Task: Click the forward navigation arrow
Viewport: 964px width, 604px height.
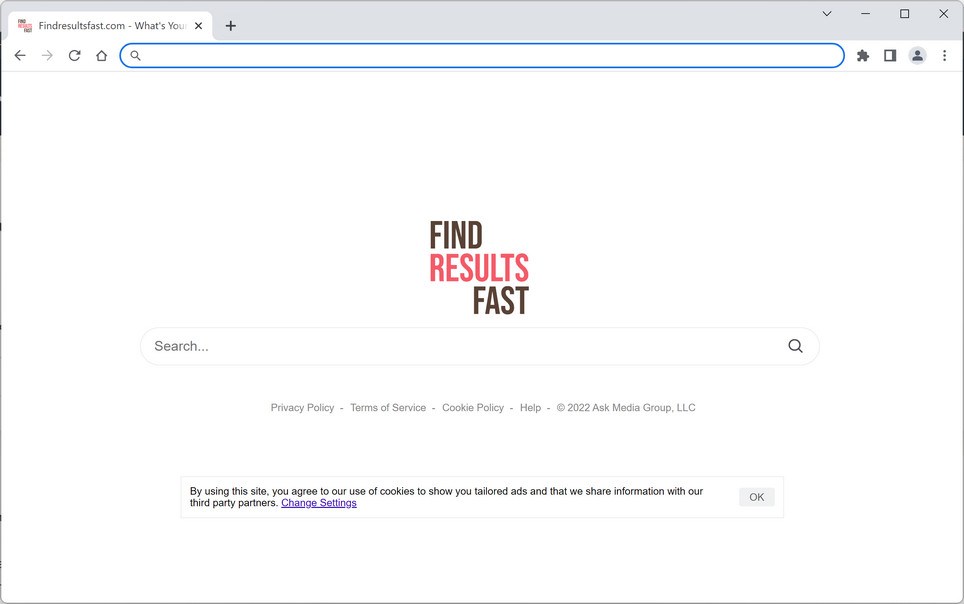Action: [47, 56]
